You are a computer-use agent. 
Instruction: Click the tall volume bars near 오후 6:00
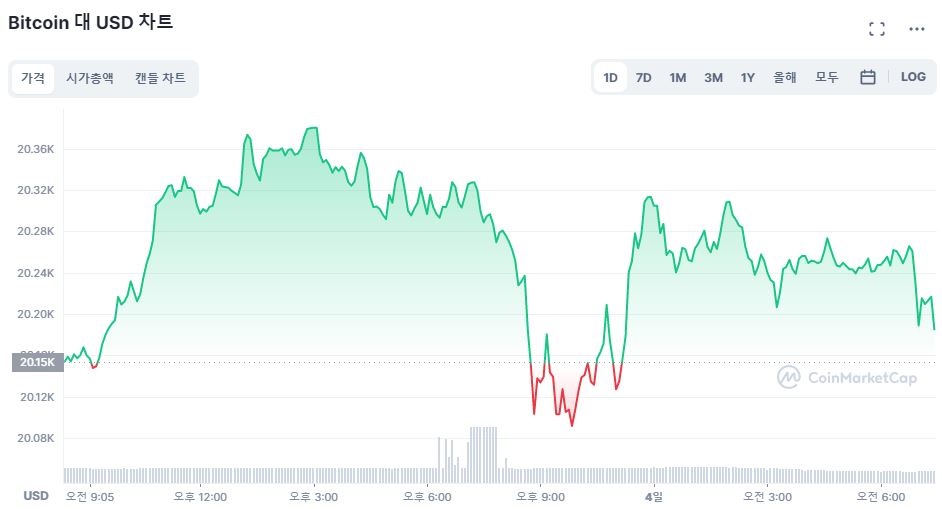(x=482, y=448)
